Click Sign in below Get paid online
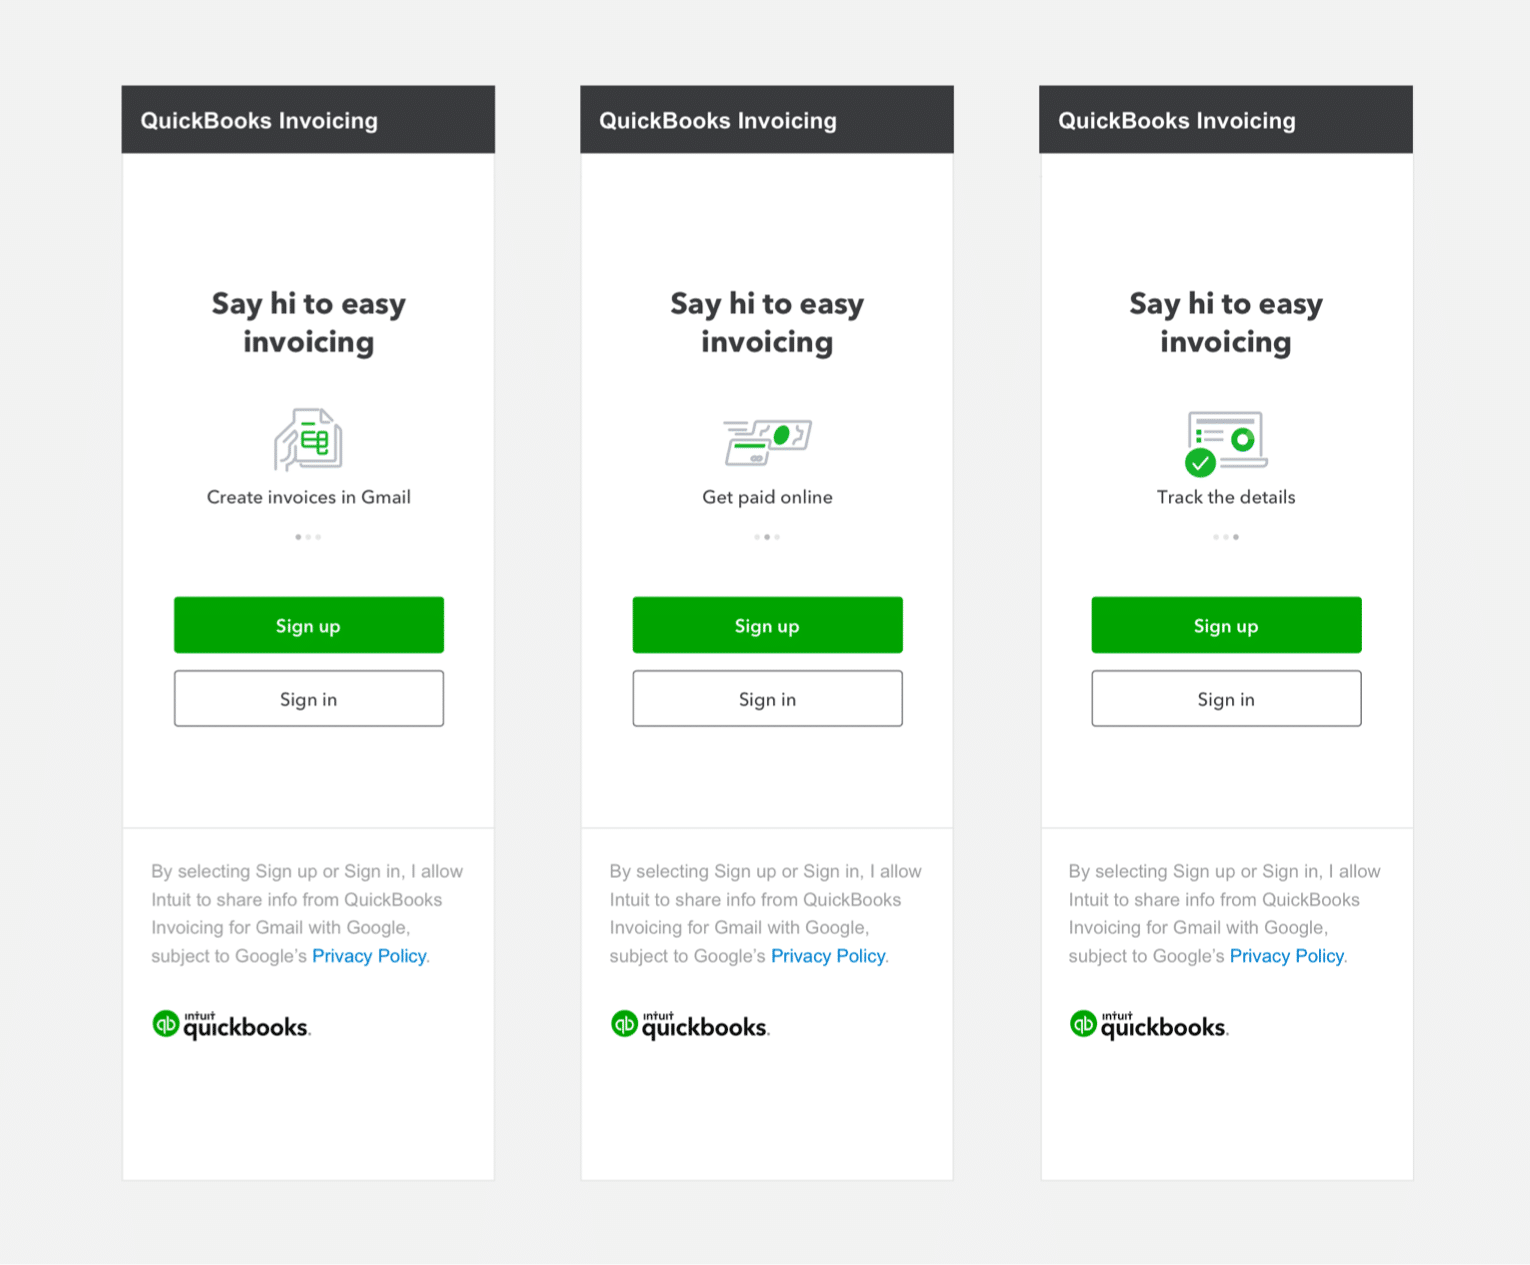1530x1265 pixels. click(x=768, y=698)
